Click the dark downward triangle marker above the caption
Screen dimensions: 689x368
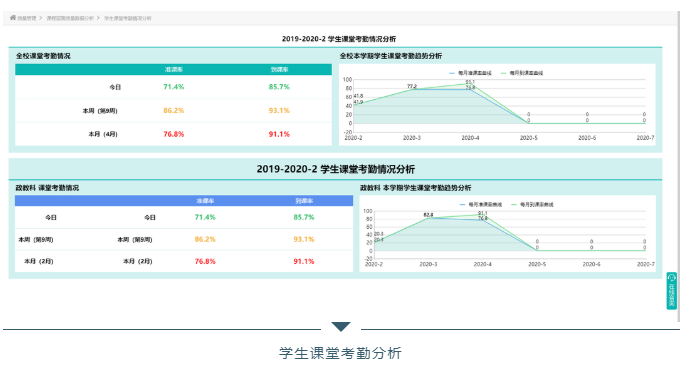coord(341,327)
